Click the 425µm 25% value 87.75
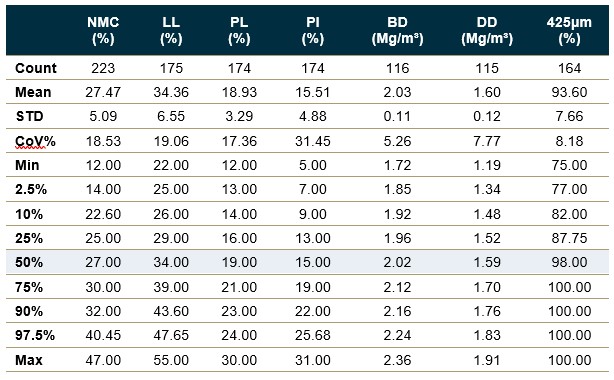The height and width of the screenshot is (380, 614). 569,238
